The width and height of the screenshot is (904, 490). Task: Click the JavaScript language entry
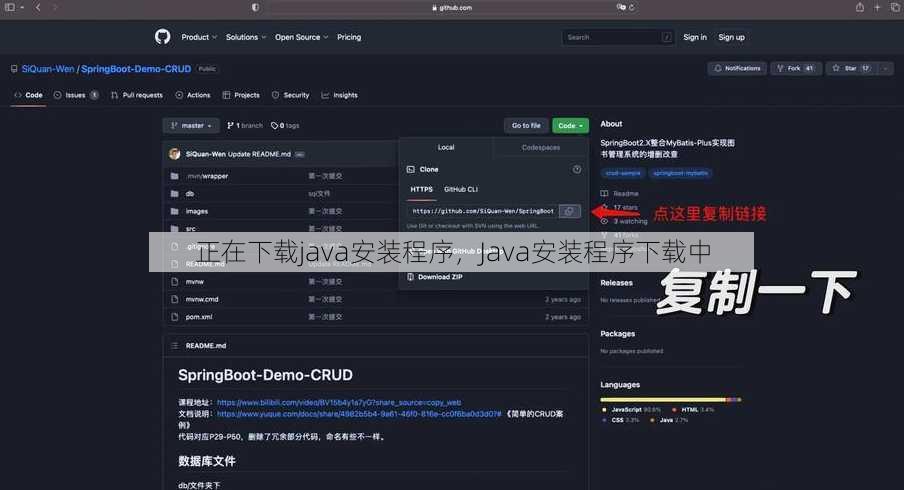[x=631, y=410]
